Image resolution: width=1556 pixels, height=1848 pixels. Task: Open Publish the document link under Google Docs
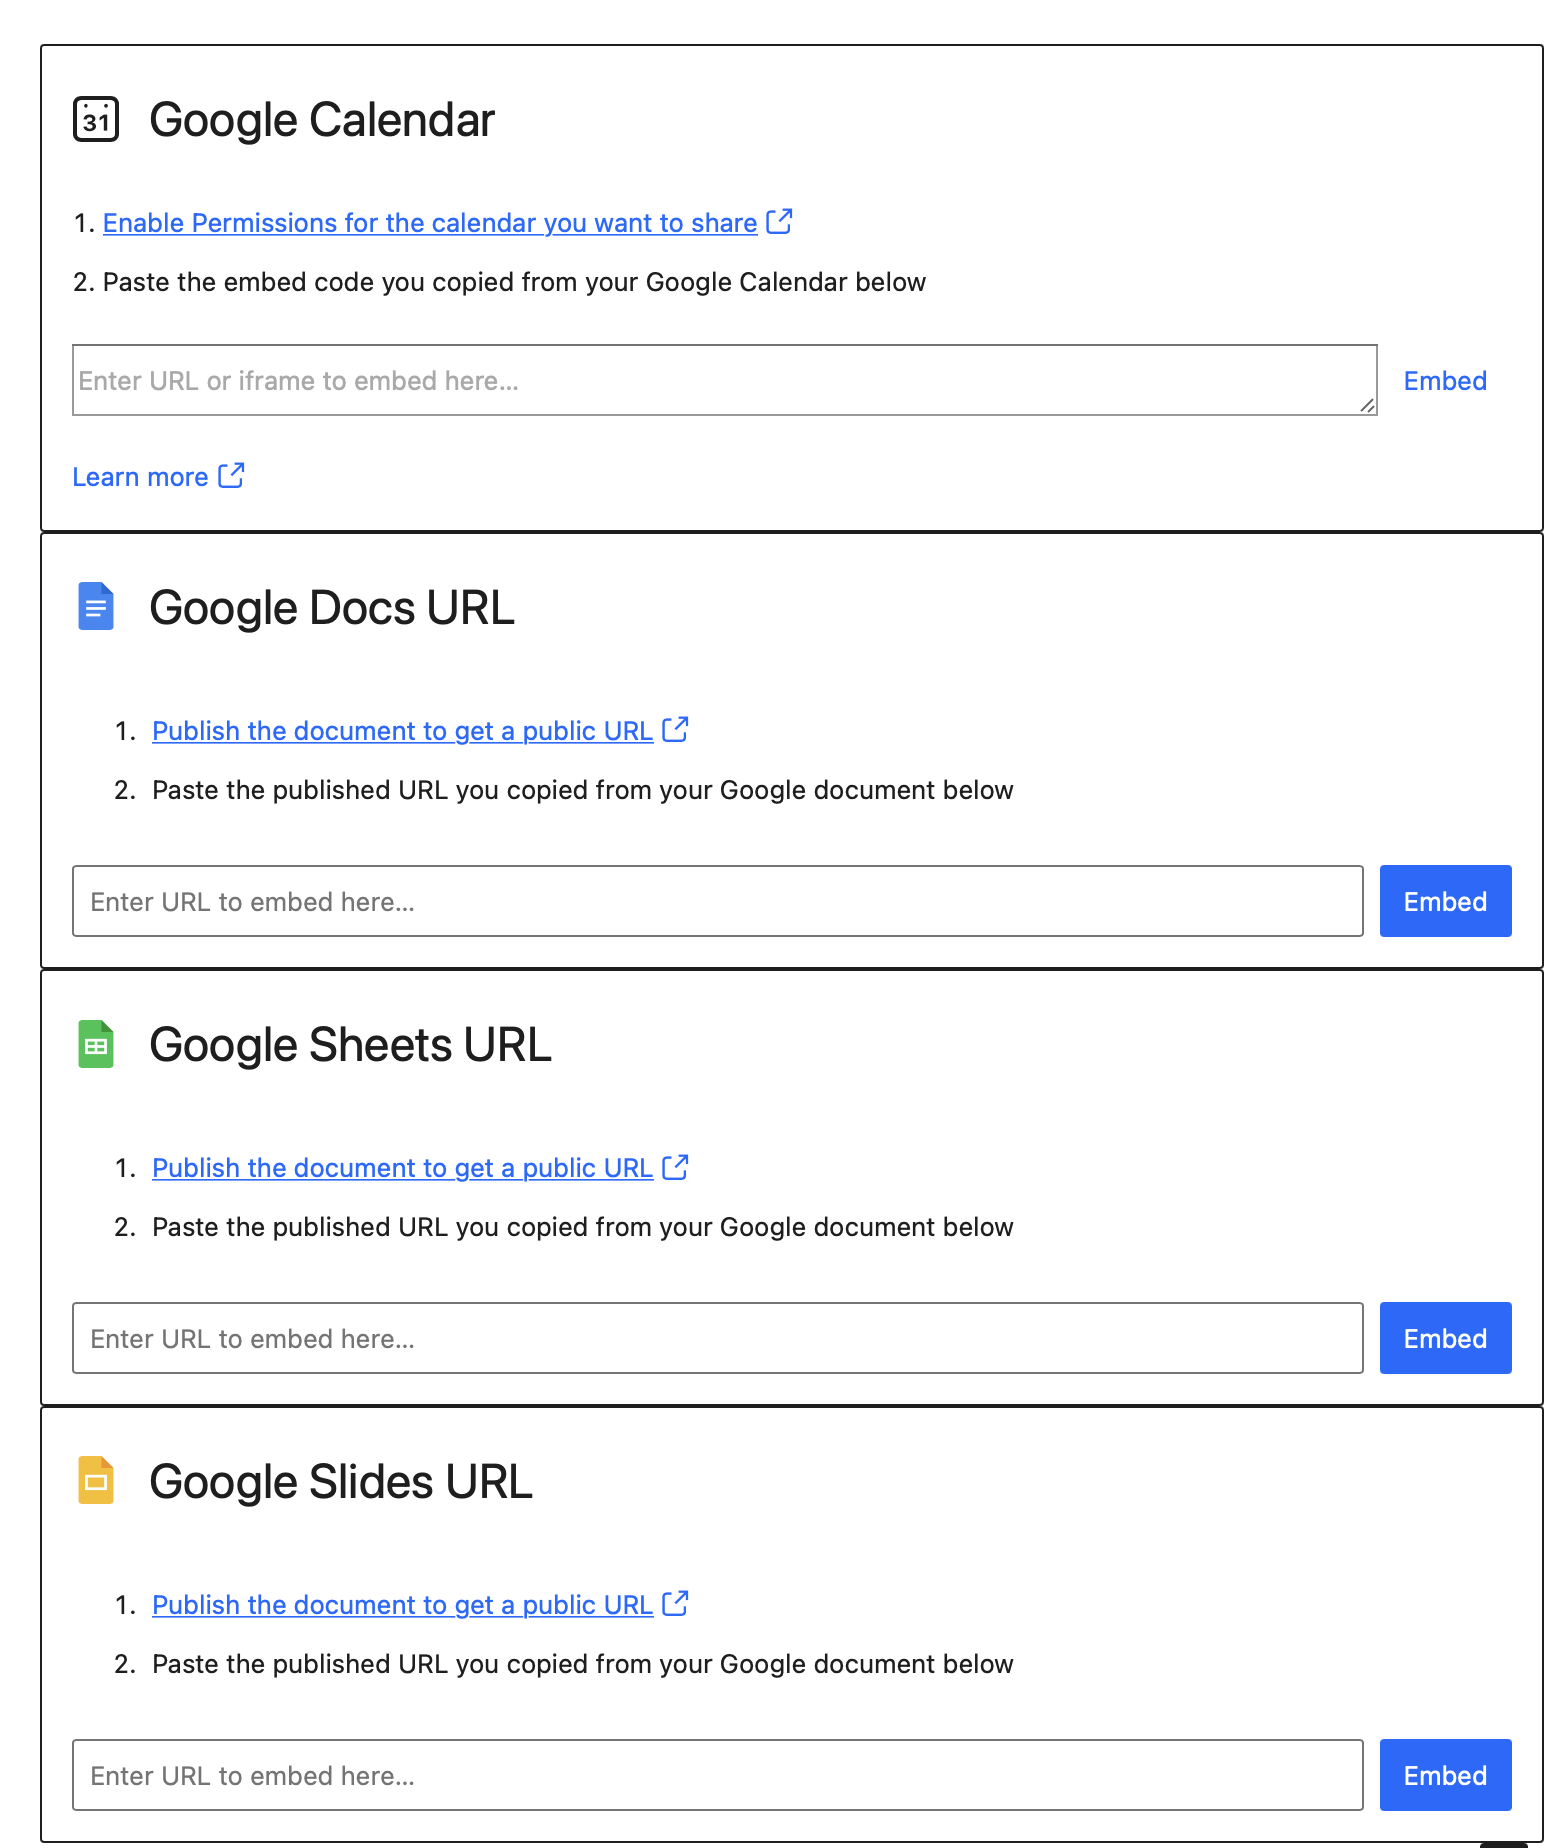pos(402,731)
